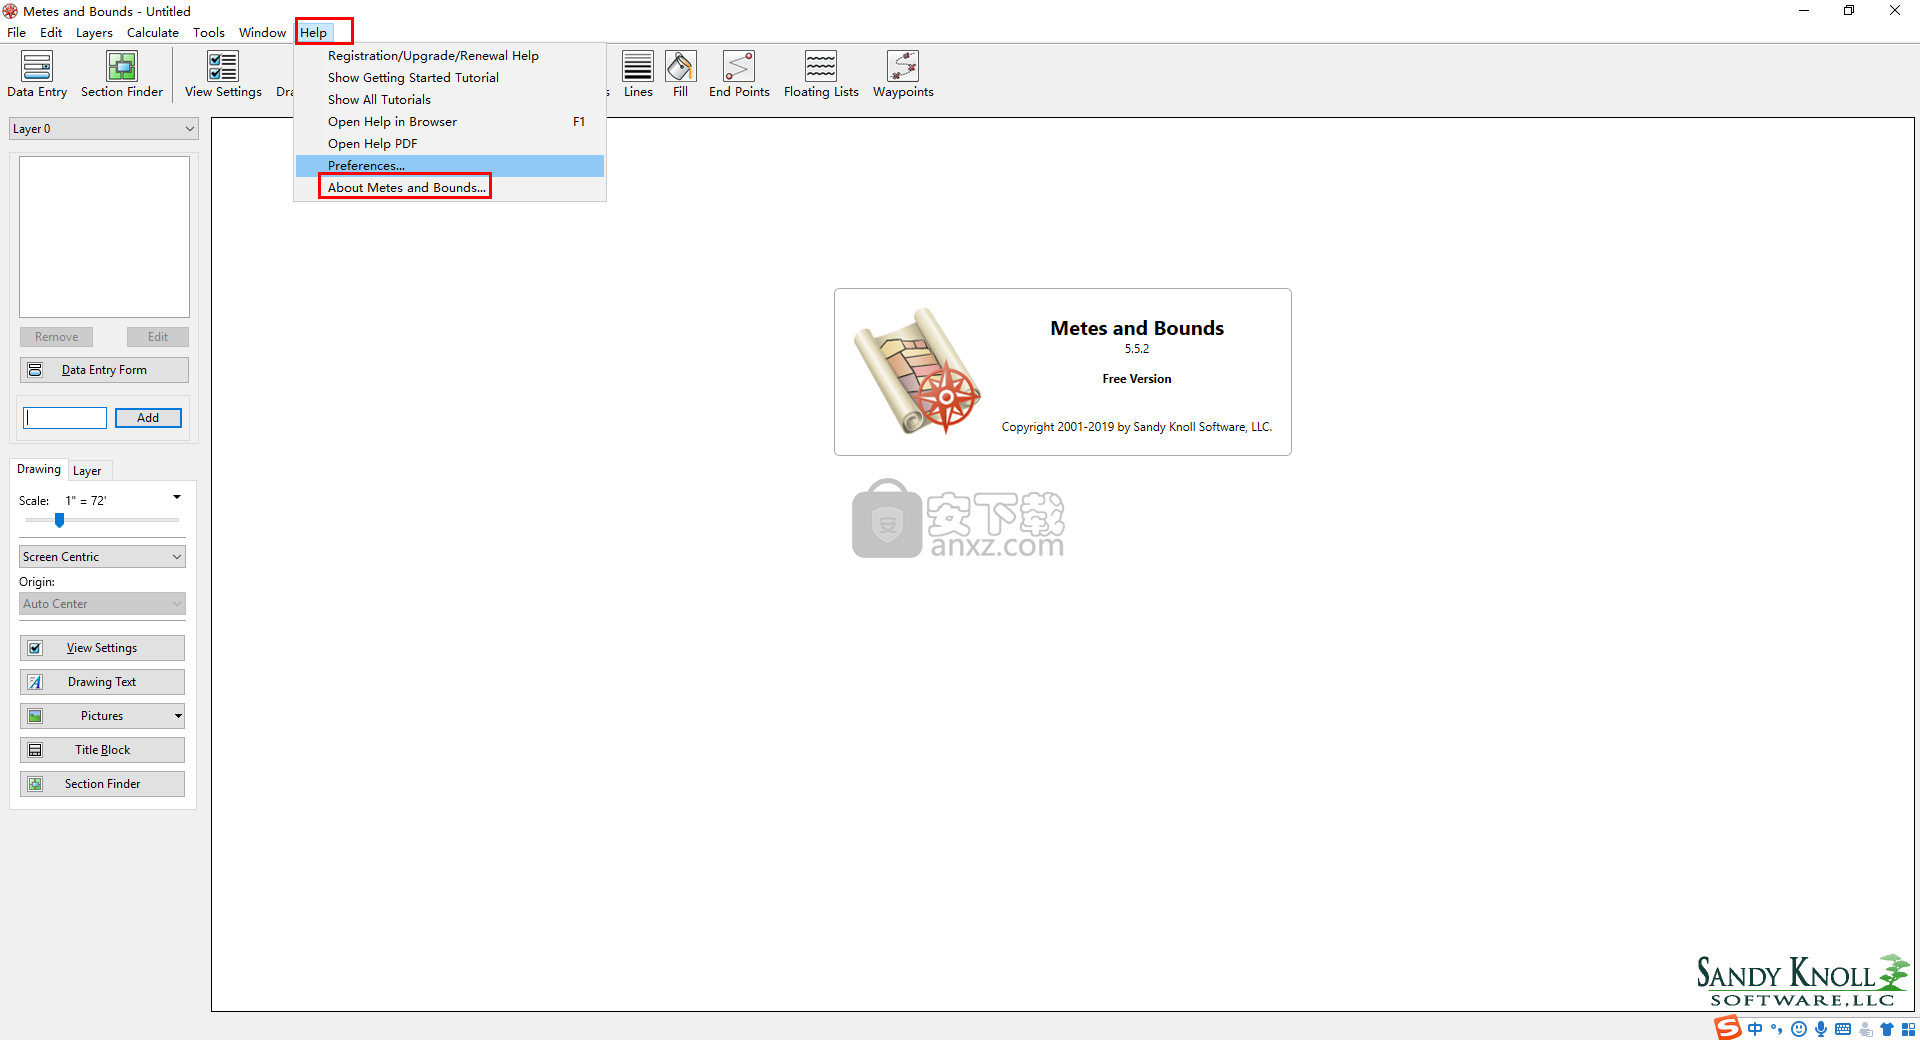
Task: Open Section Finder from the top toolbar
Action: [x=122, y=75]
